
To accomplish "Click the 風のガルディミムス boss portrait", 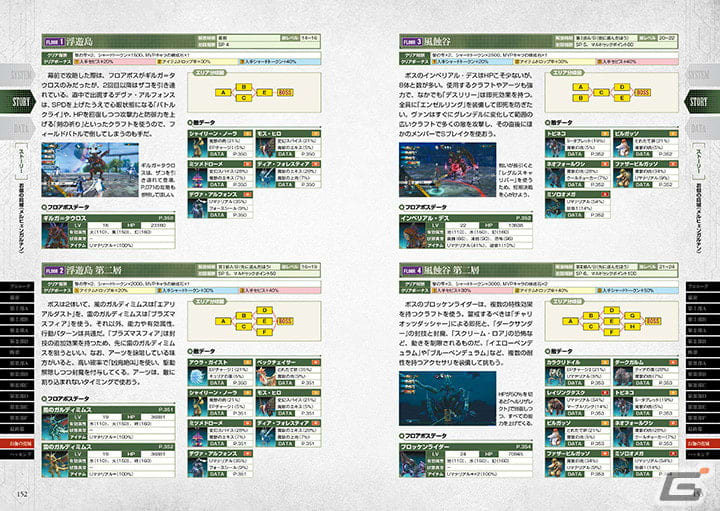I will click(55, 427).
